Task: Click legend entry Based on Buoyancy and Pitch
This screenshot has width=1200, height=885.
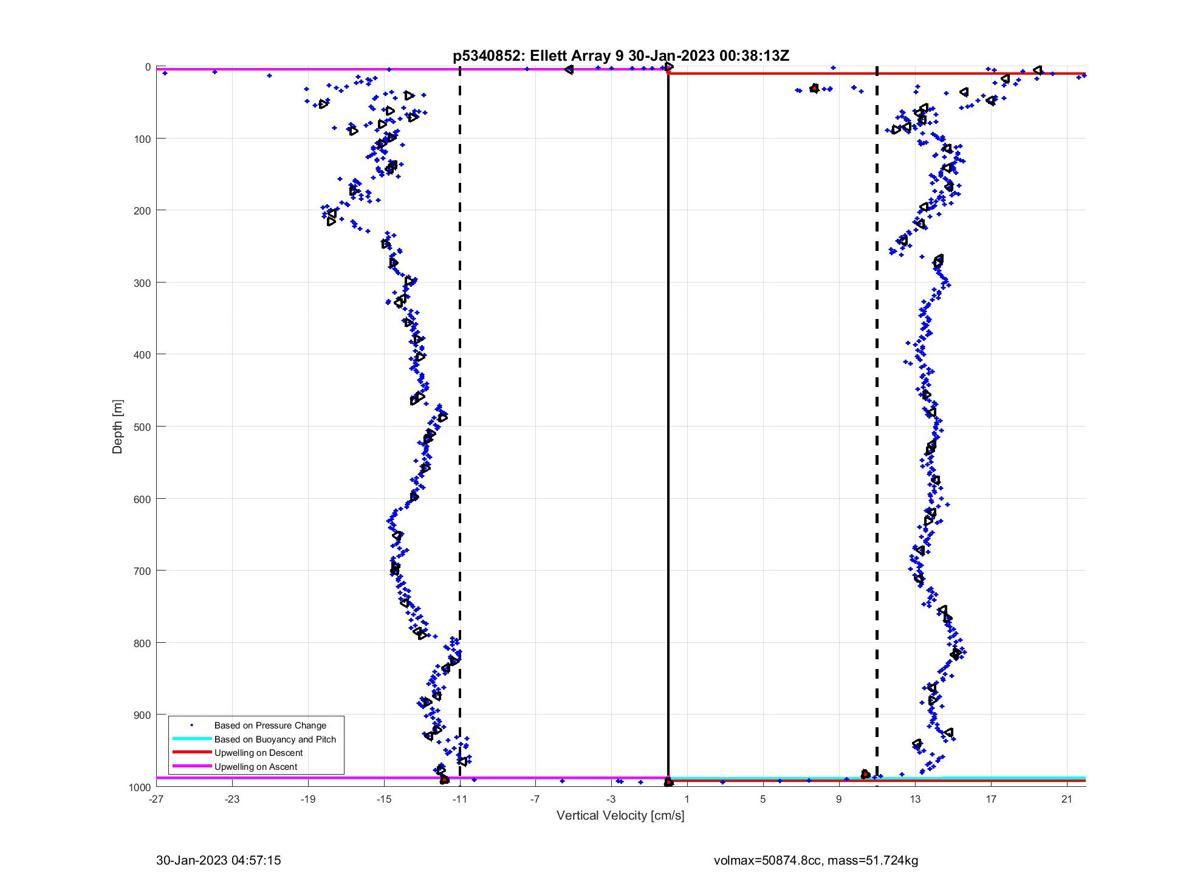Action: tap(275, 739)
